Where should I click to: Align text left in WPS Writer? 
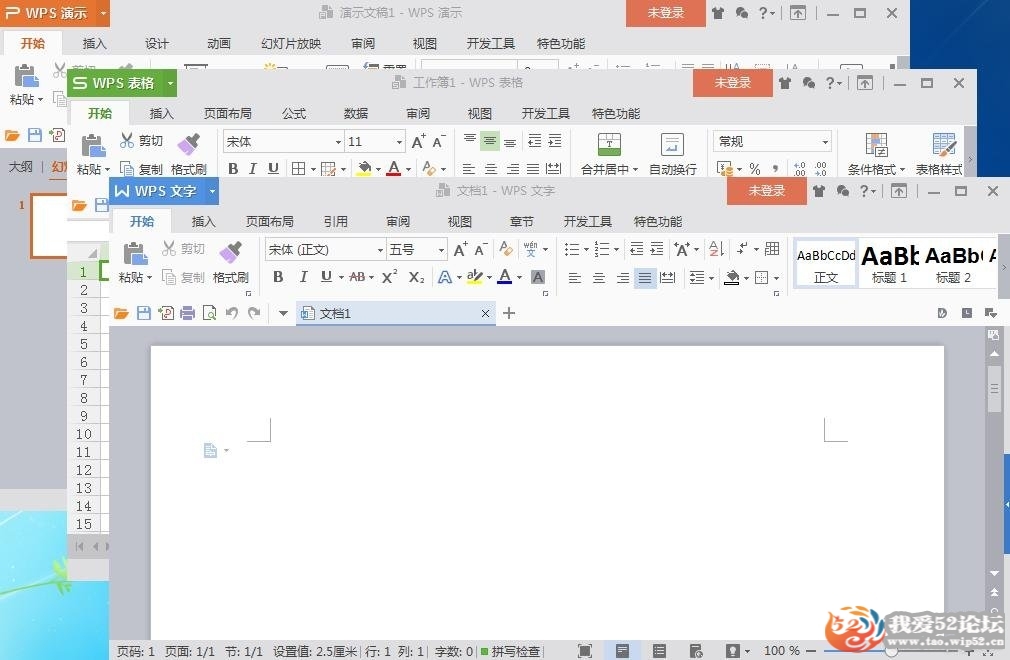coord(575,278)
